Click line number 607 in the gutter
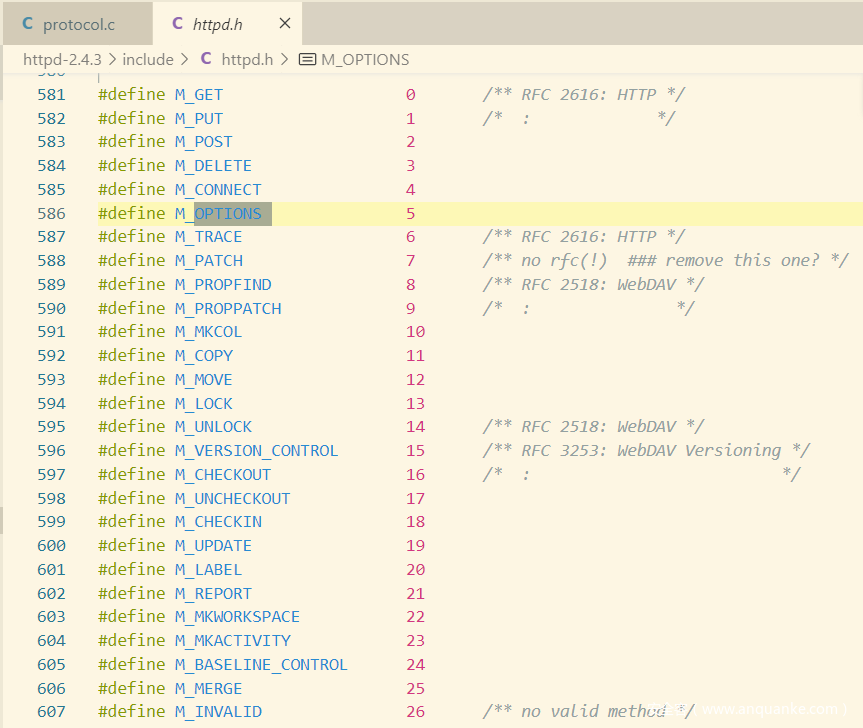863x728 pixels. 51,712
